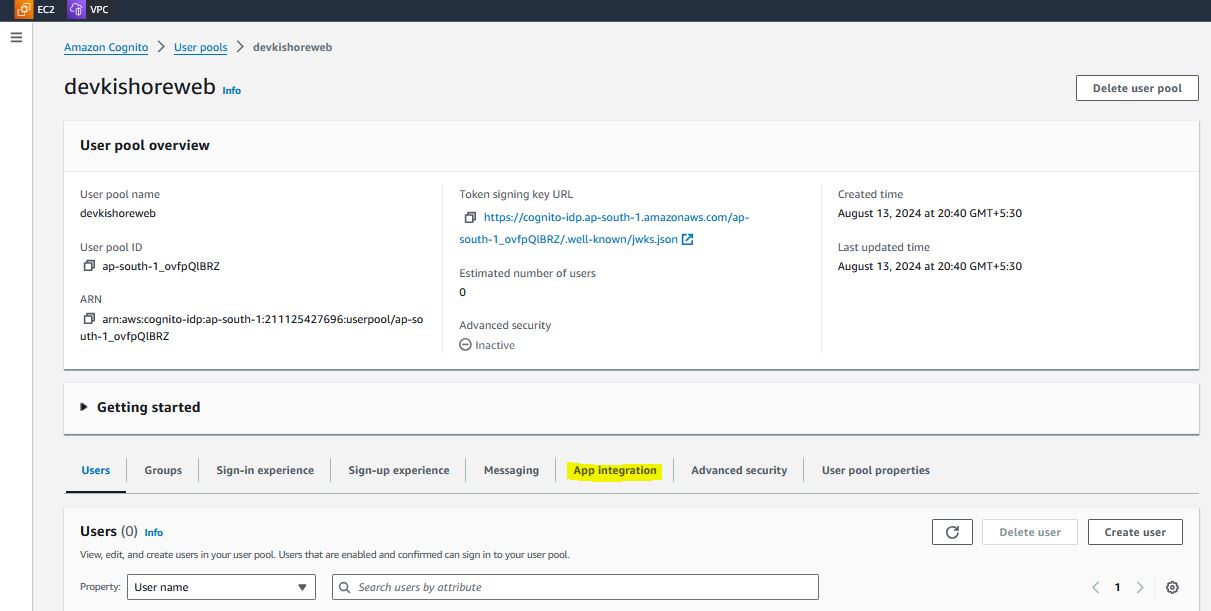Image resolution: width=1211 pixels, height=611 pixels.
Task: Refresh the users list
Action: (x=952, y=532)
